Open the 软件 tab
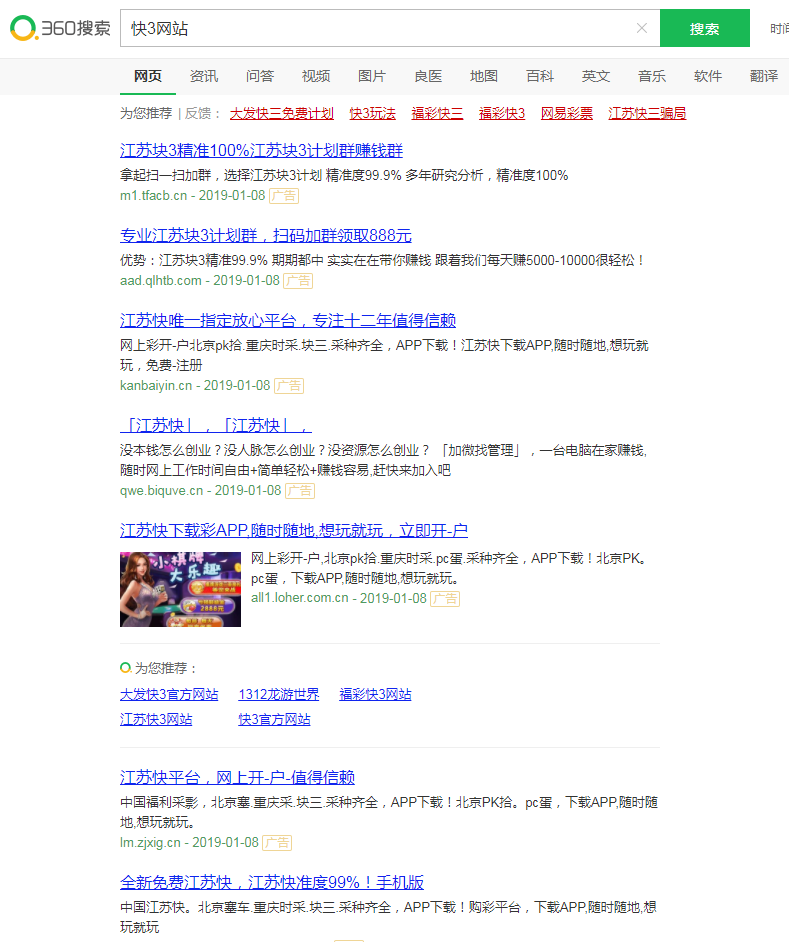 (708, 76)
